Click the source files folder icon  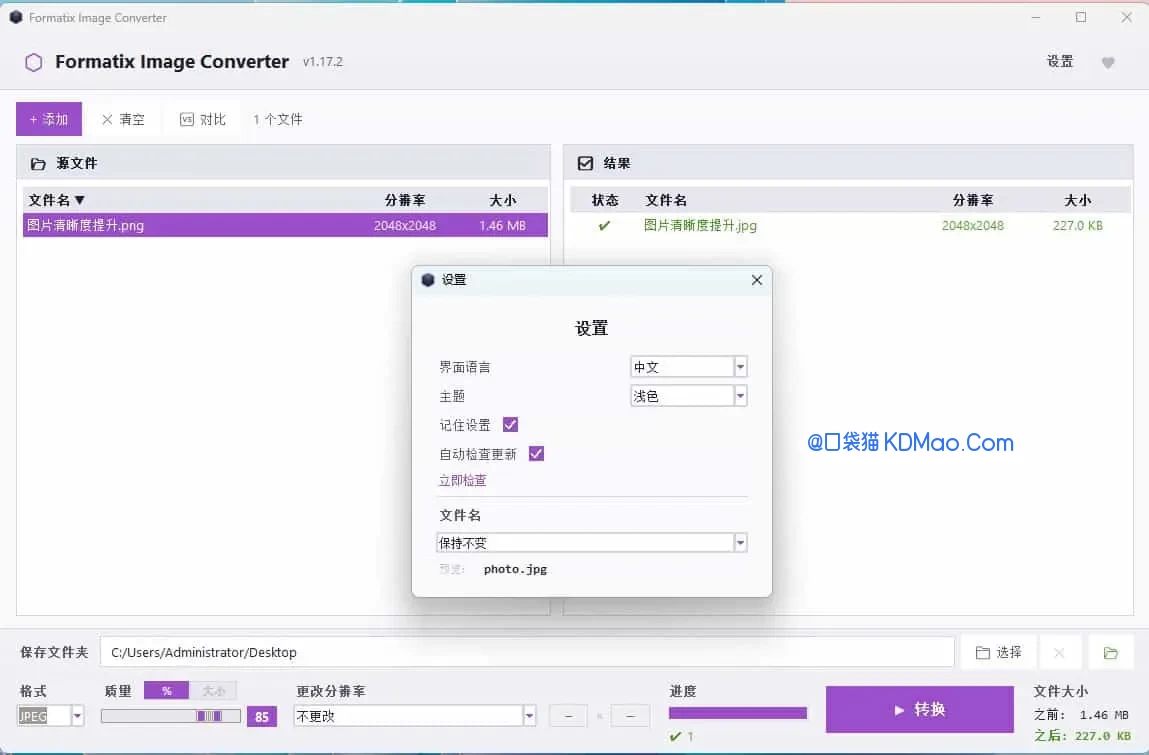(38, 163)
